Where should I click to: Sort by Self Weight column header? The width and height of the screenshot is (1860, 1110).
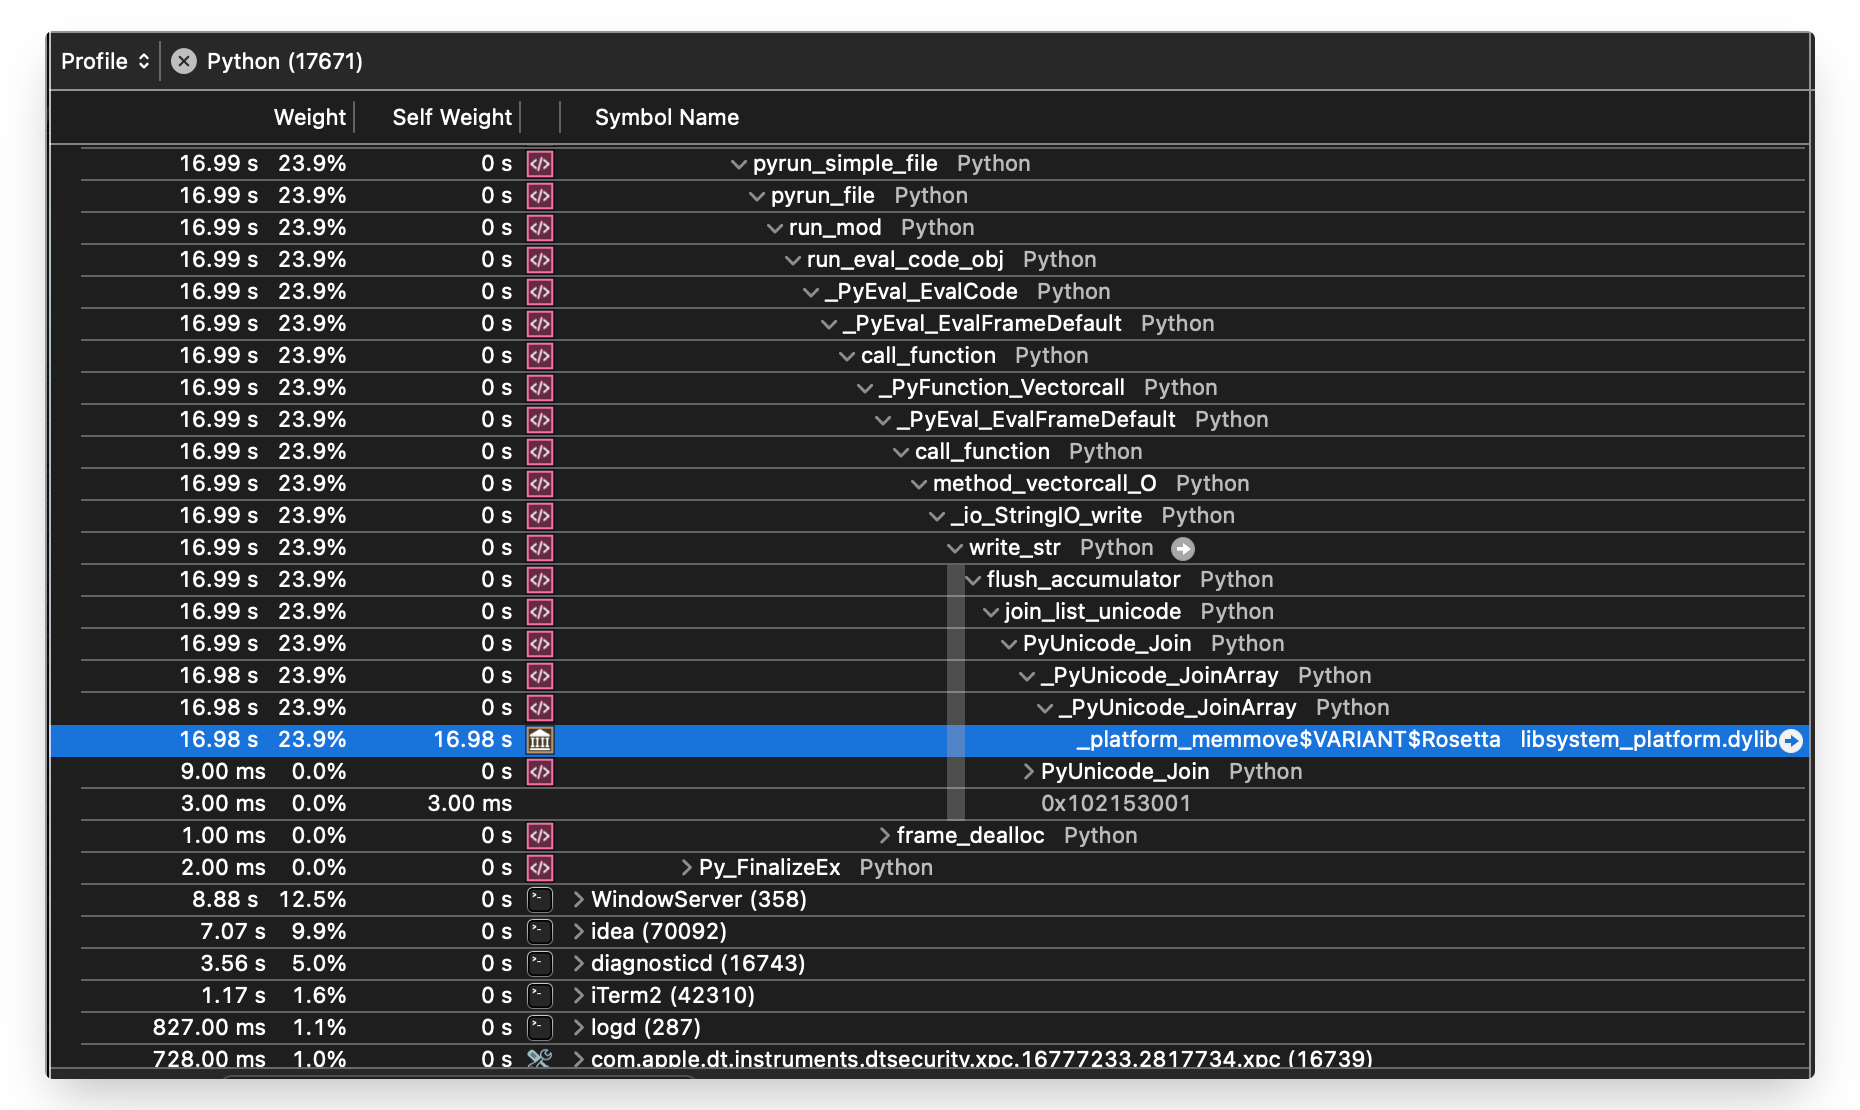point(452,117)
